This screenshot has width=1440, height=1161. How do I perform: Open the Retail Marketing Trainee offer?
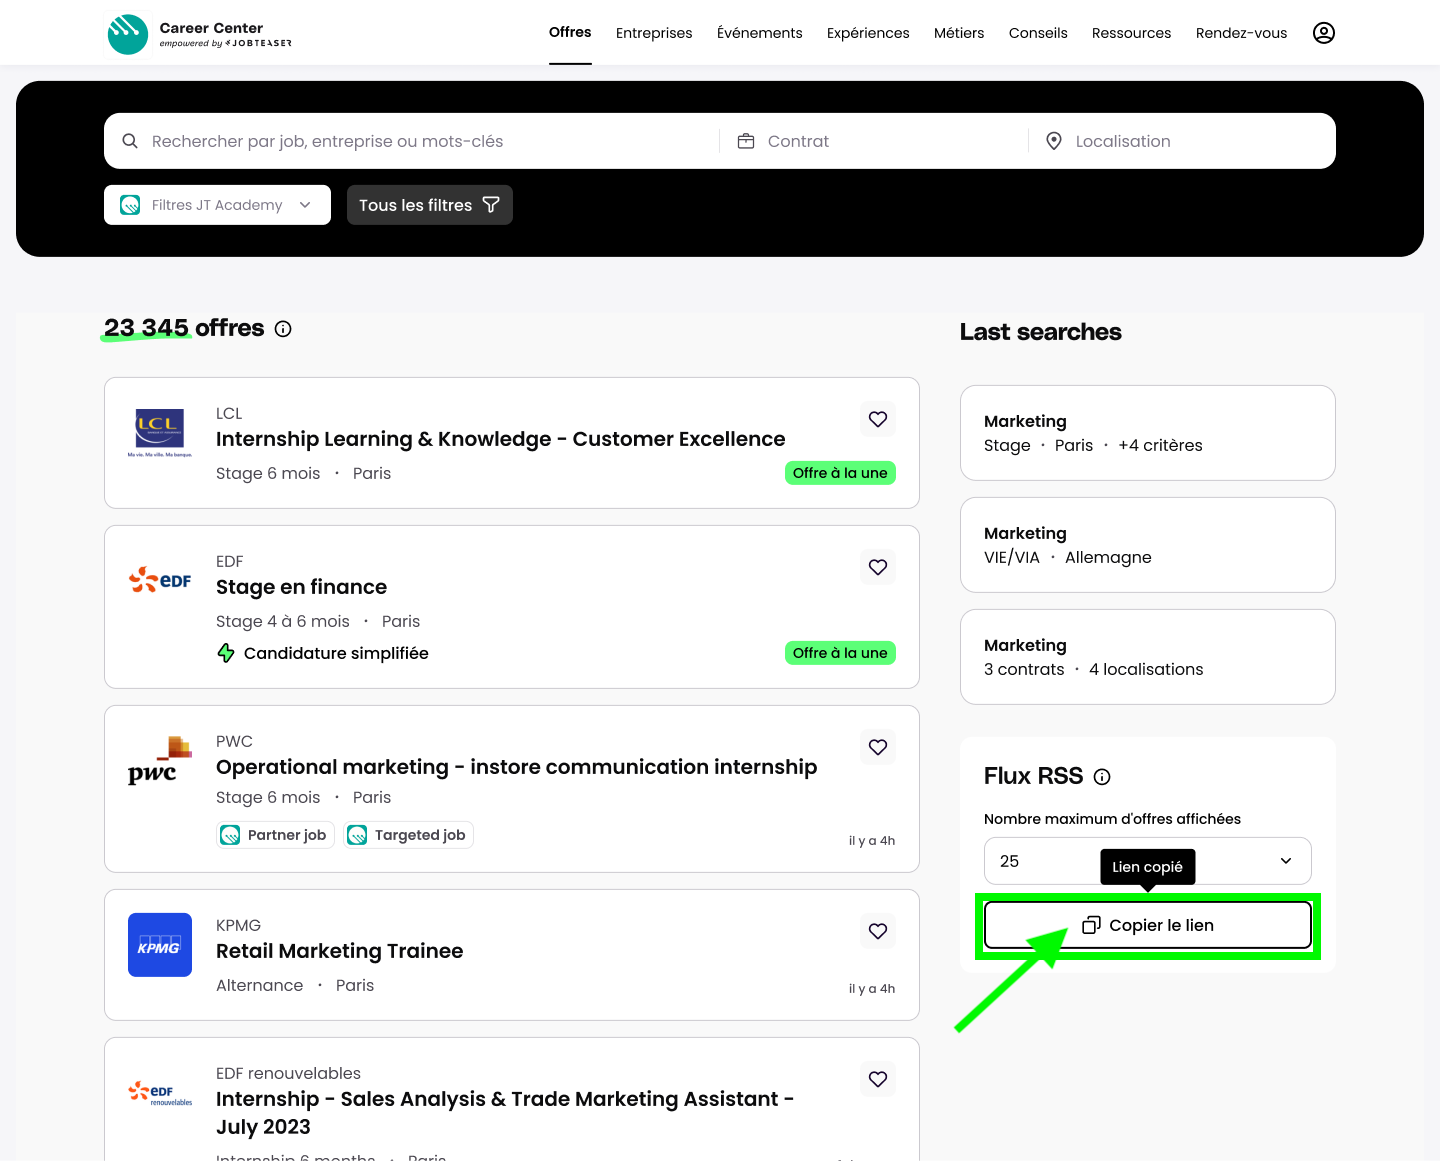pos(340,951)
